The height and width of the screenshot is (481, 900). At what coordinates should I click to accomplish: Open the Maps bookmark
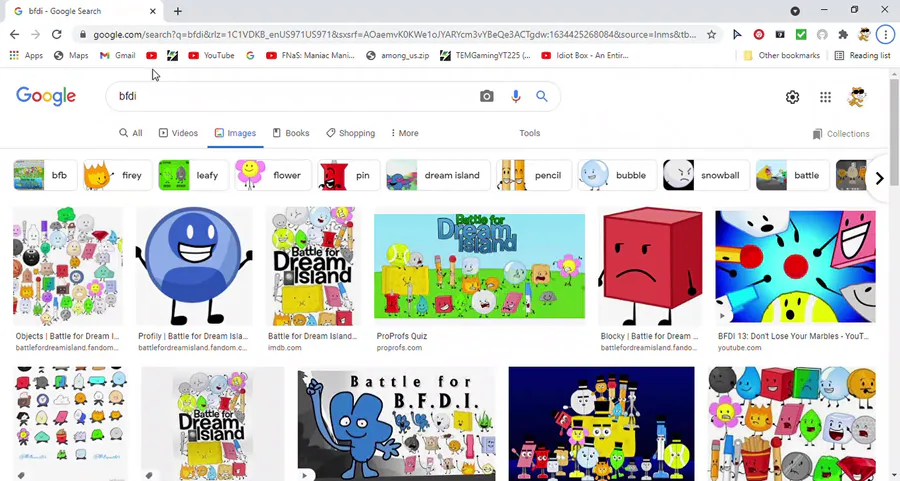click(71, 56)
